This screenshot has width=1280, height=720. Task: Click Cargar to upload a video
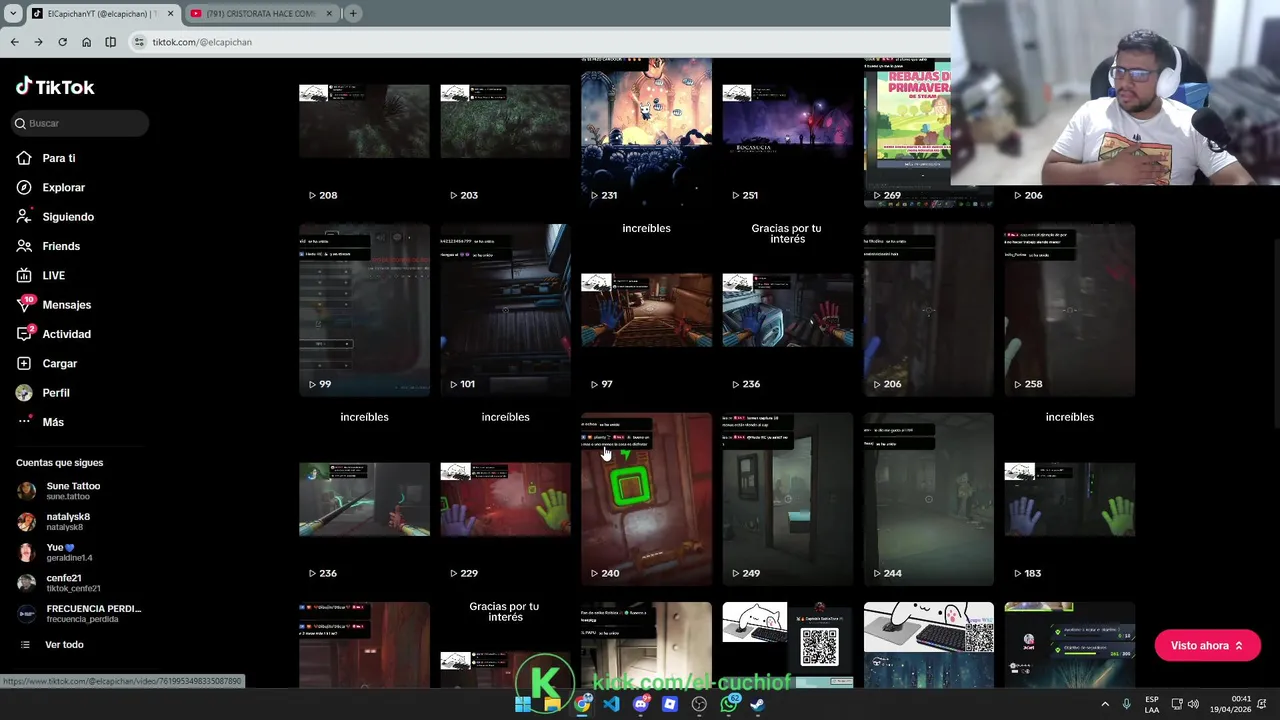click(x=47, y=363)
